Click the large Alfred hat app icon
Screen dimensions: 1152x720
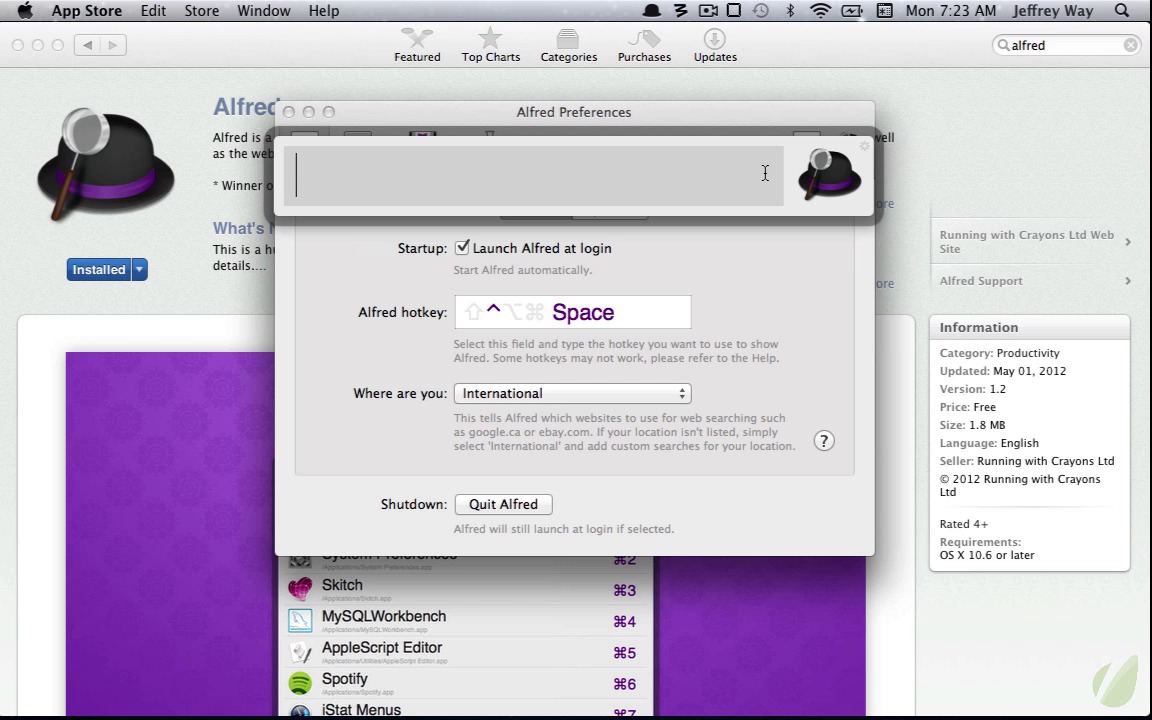105,164
